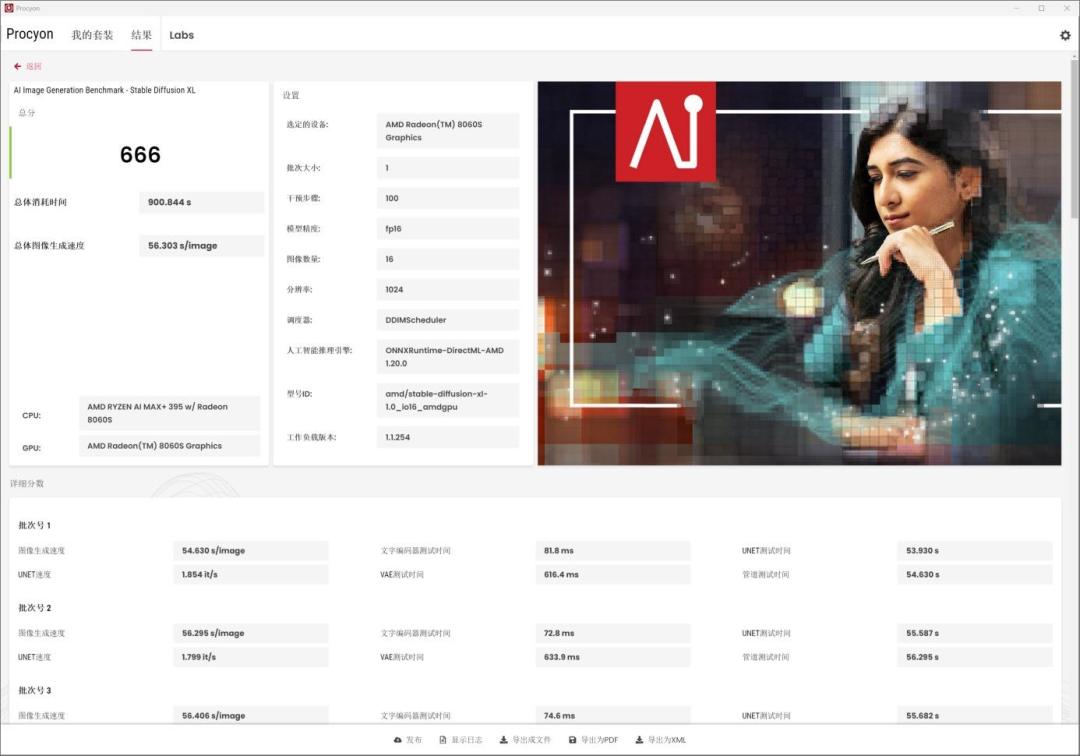
Task: Click the UNET time '53.930 s'
Action: 975,551
